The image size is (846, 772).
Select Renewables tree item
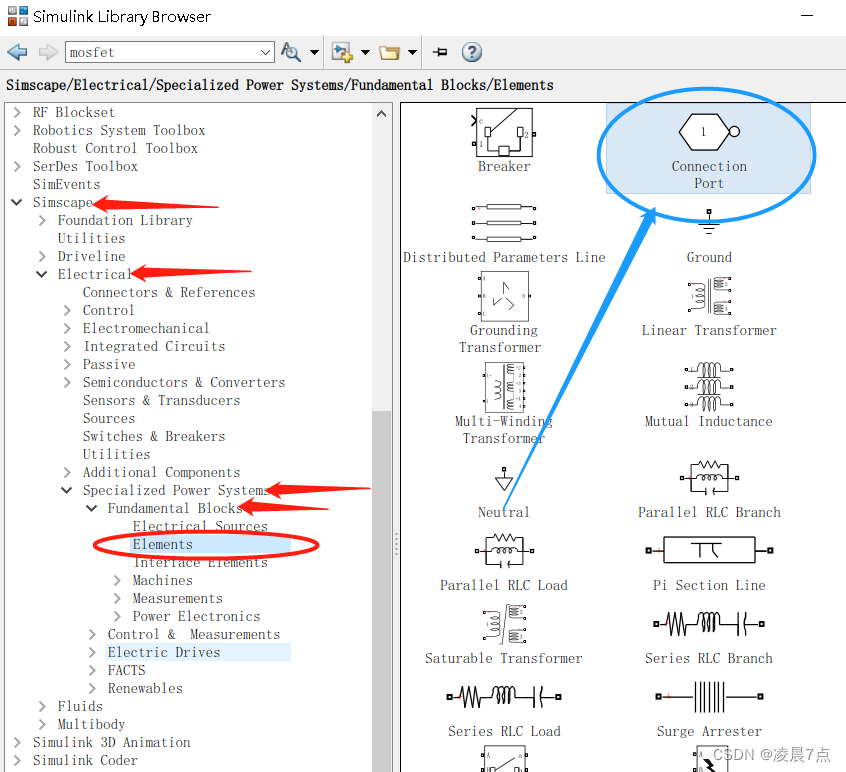pyautogui.click(x=145, y=688)
